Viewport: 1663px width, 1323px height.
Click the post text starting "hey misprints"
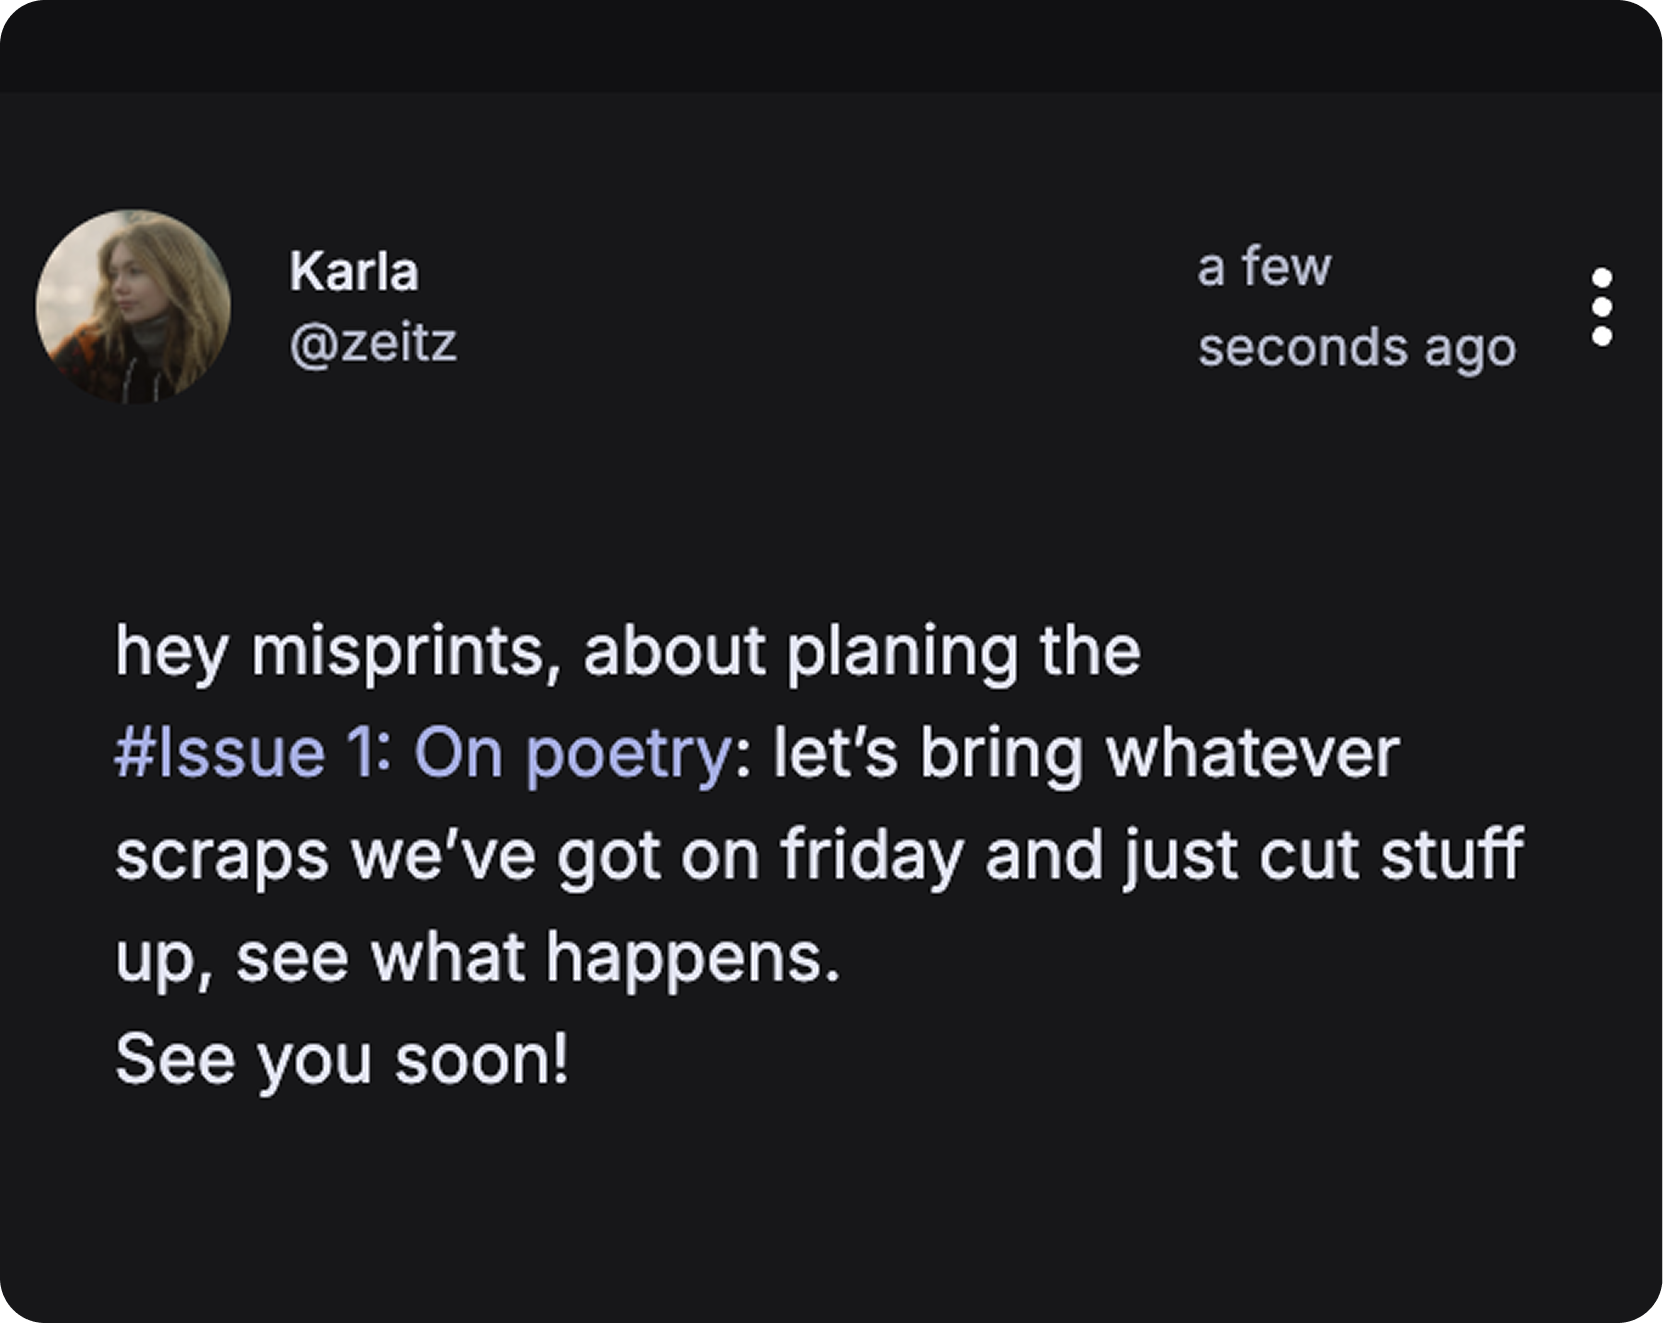click(x=627, y=651)
